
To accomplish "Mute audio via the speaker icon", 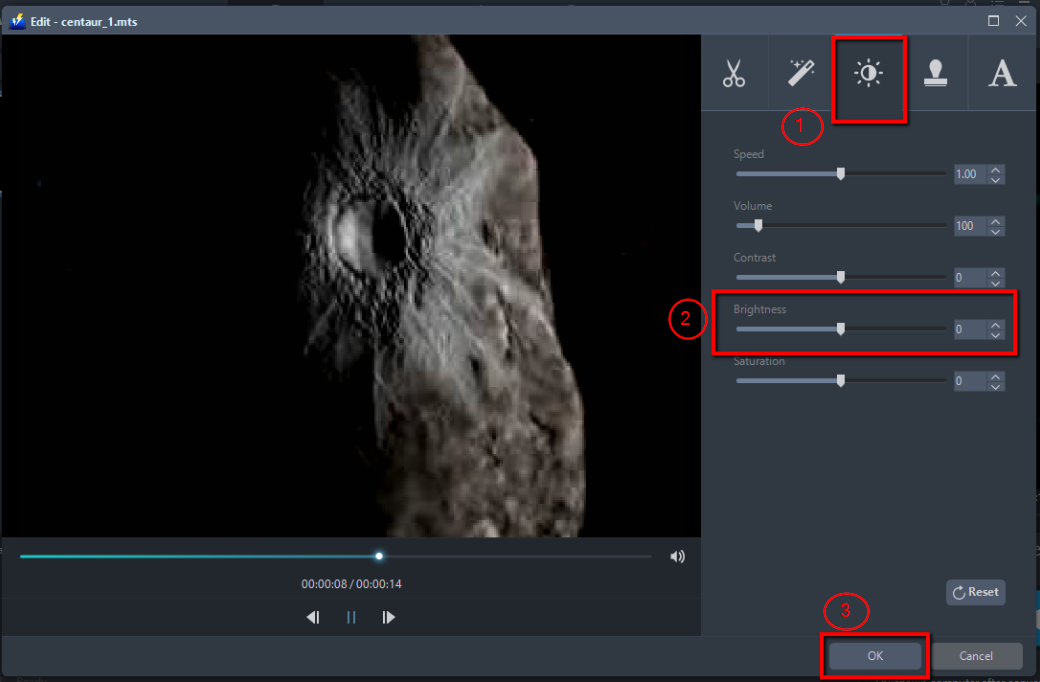I will (678, 557).
